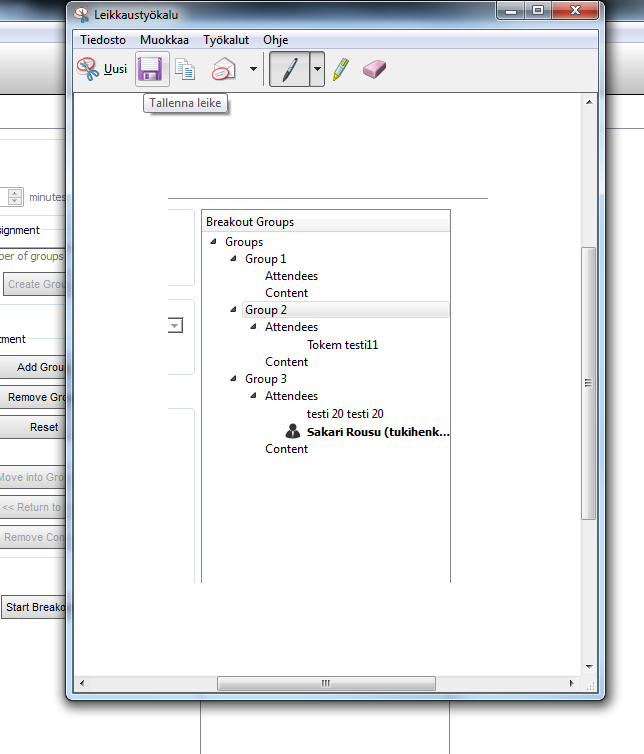Select the Pen drawing tool
The width and height of the screenshot is (644, 754).
point(288,70)
